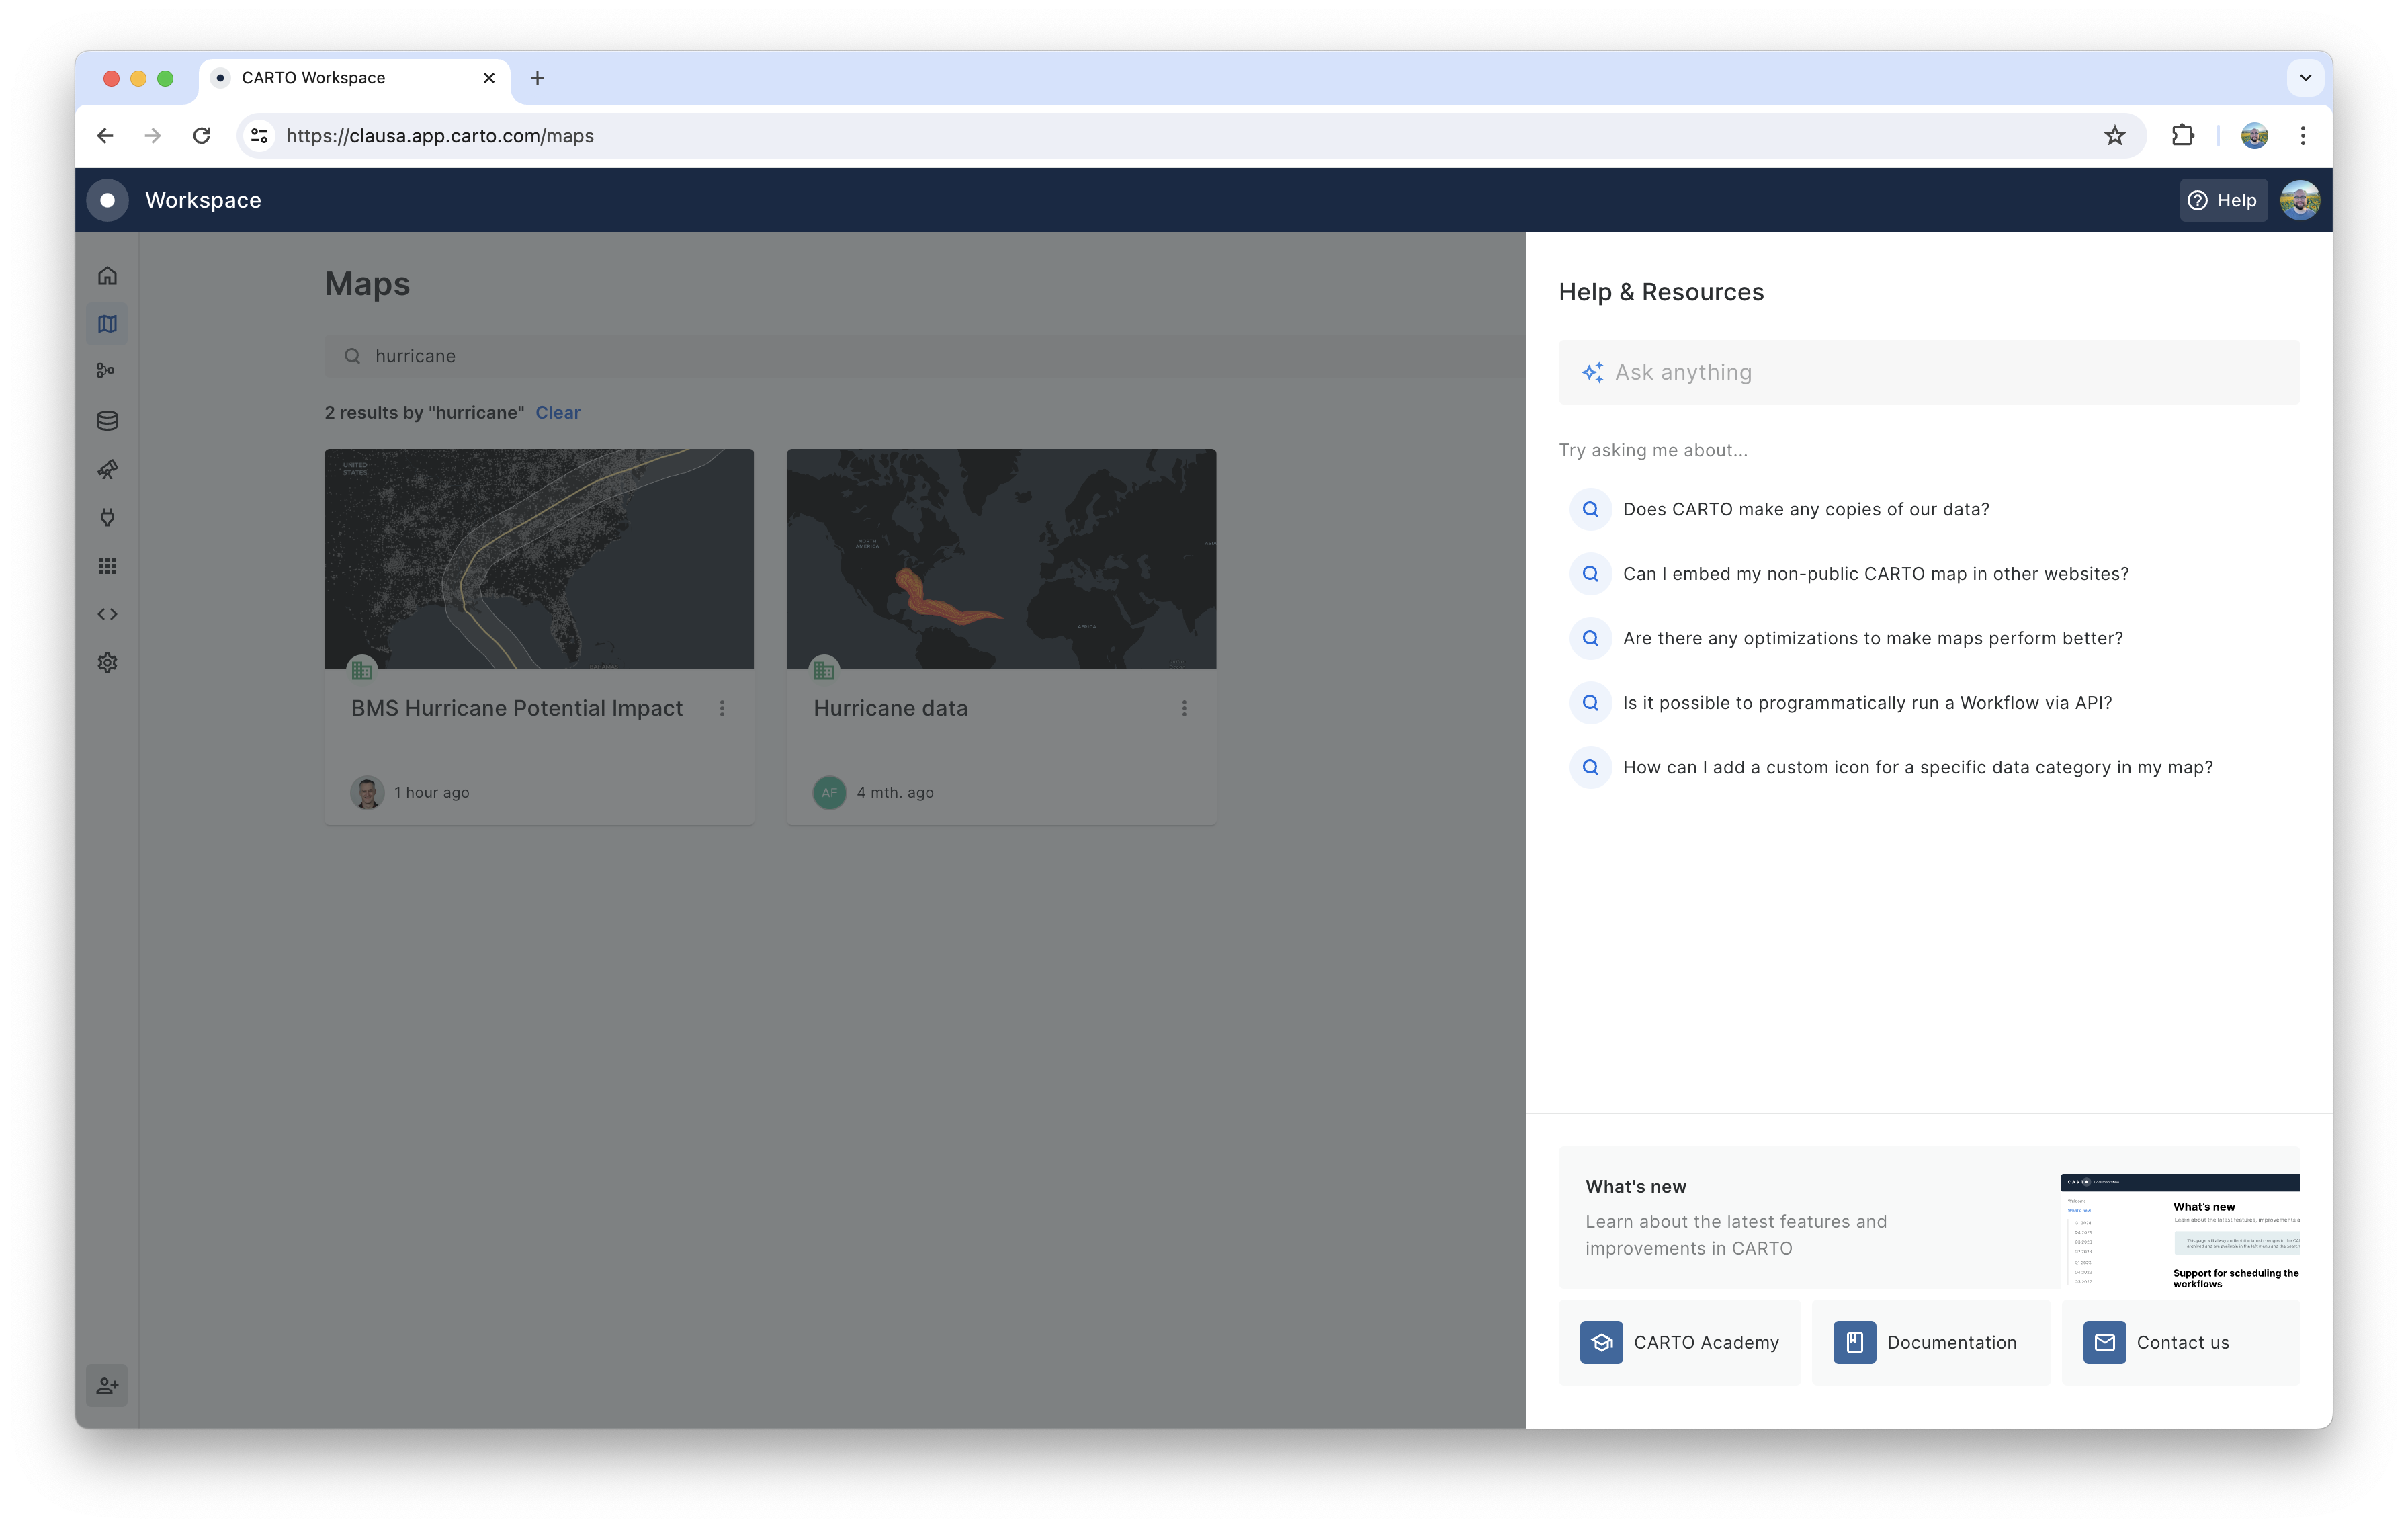Image resolution: width=2408 pixels, height=1528 pixels.
Task: Open the Applications grid icon
Action: pos(107,566)
